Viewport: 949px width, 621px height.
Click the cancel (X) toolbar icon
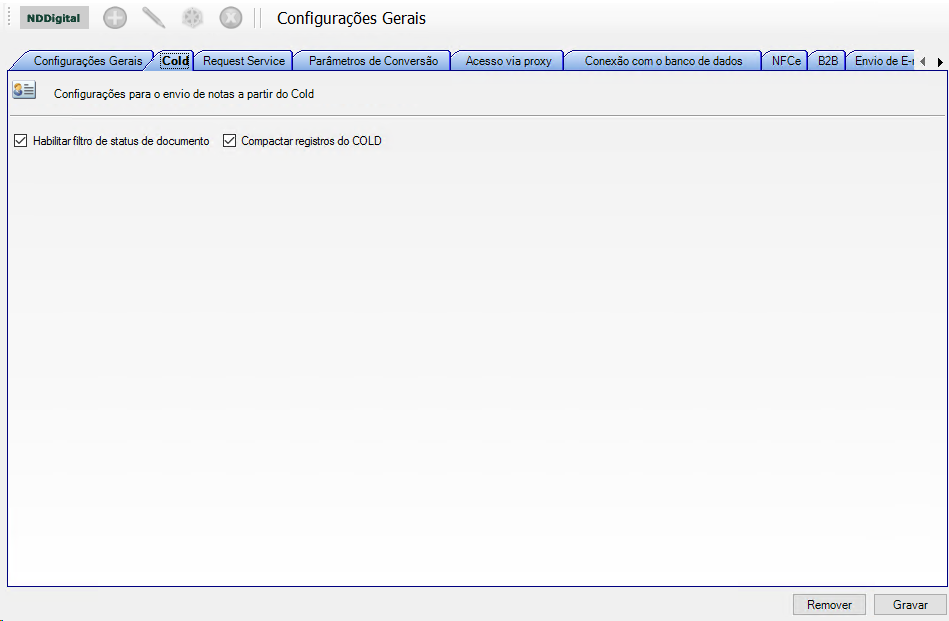pos(231,18)
